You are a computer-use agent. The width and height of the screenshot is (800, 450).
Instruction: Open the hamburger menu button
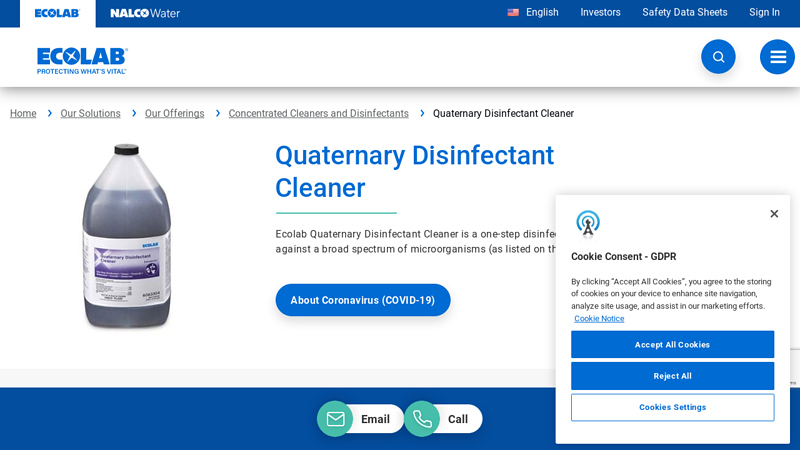coord(777,57)
